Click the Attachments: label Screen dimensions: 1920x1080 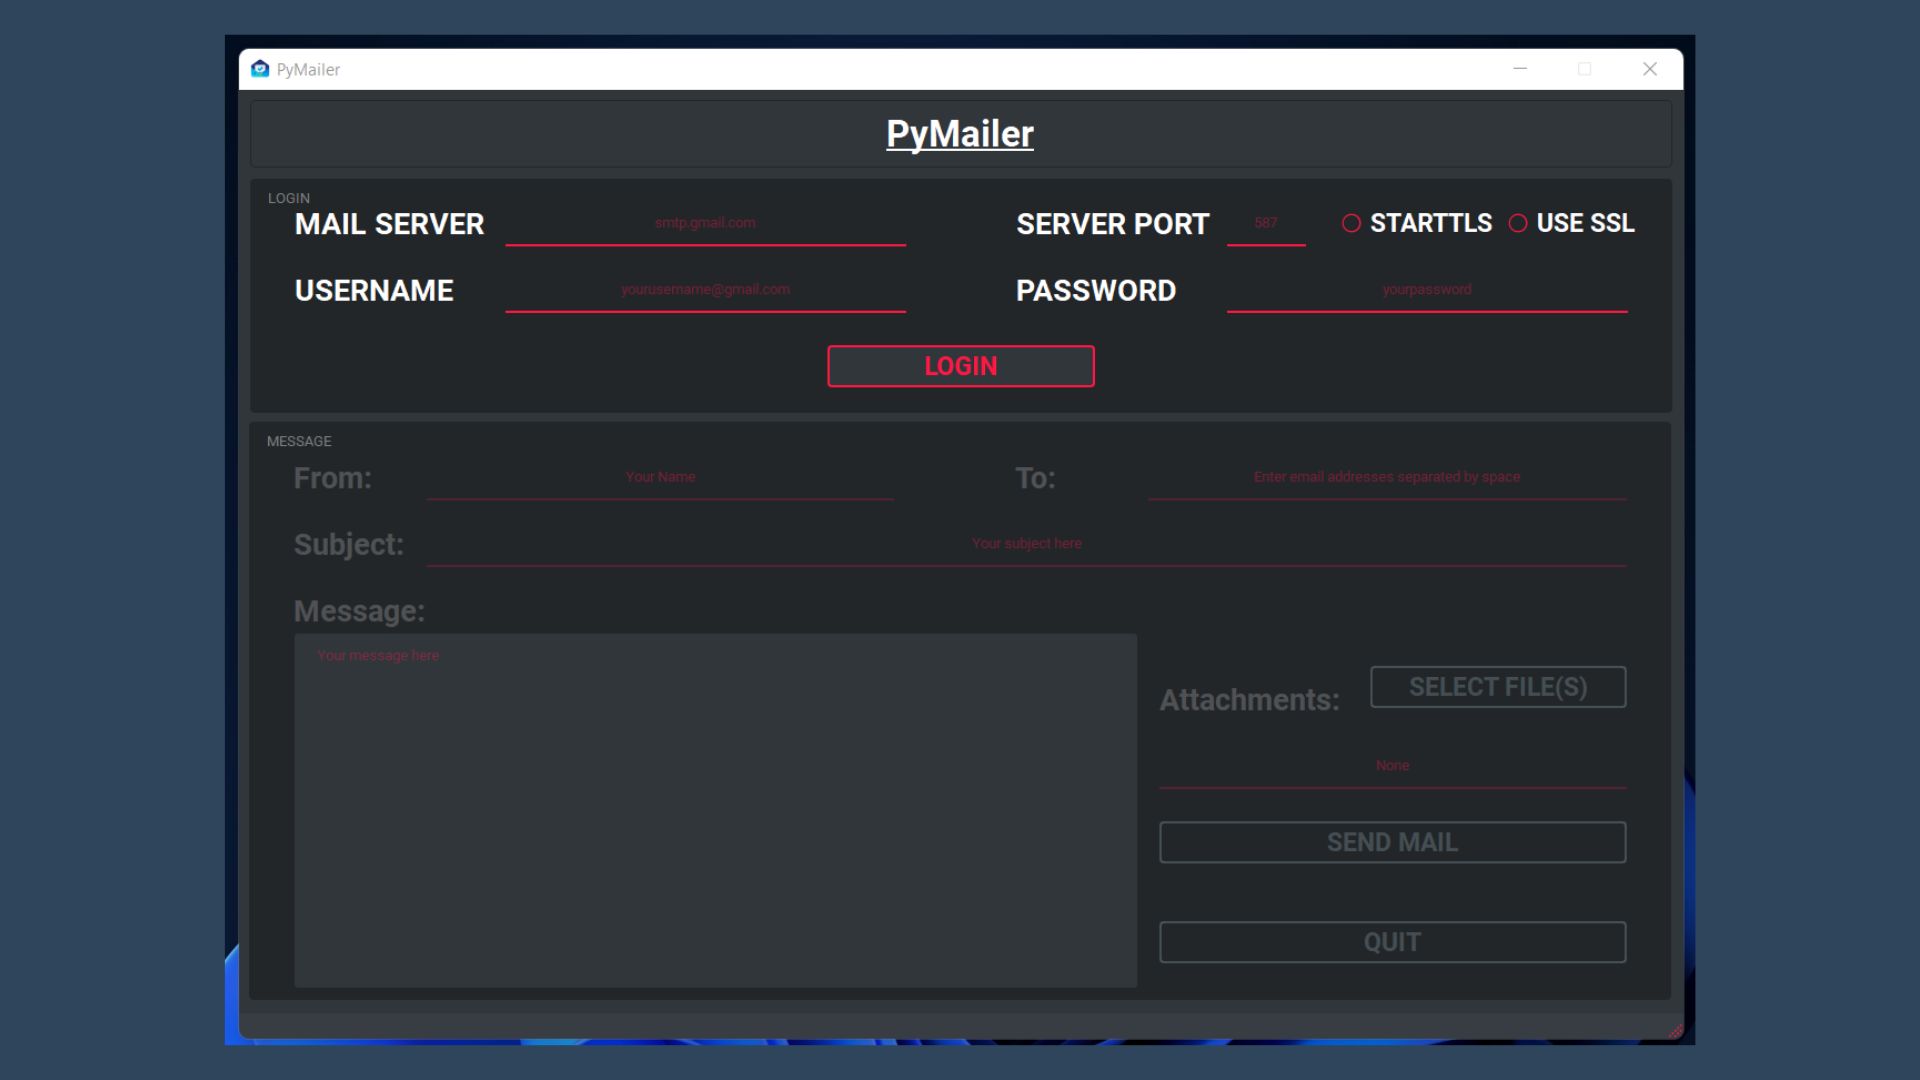[x=1249, y=700]
